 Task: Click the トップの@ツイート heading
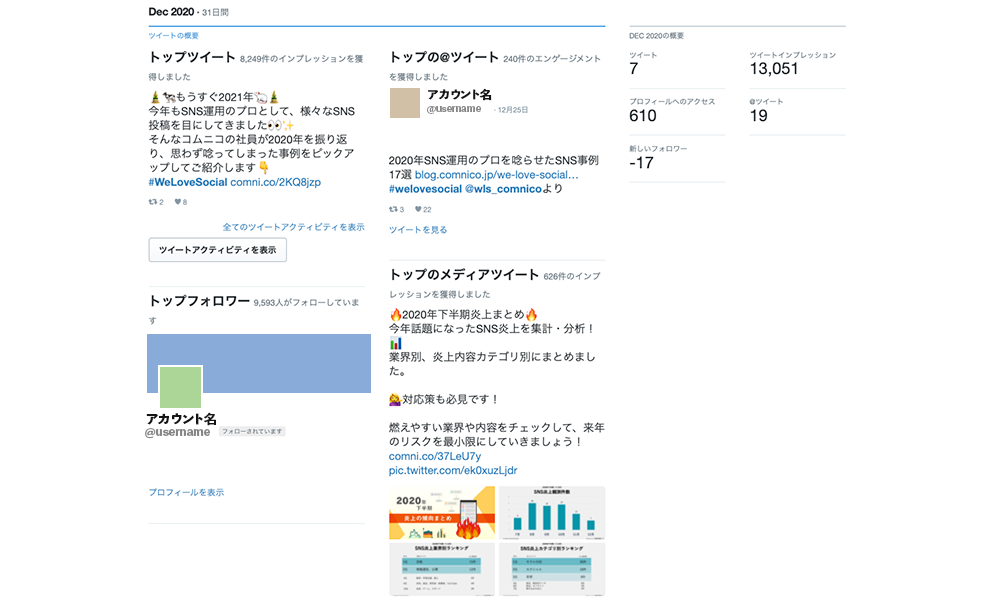pyautogui.click(x=444, y=57)
